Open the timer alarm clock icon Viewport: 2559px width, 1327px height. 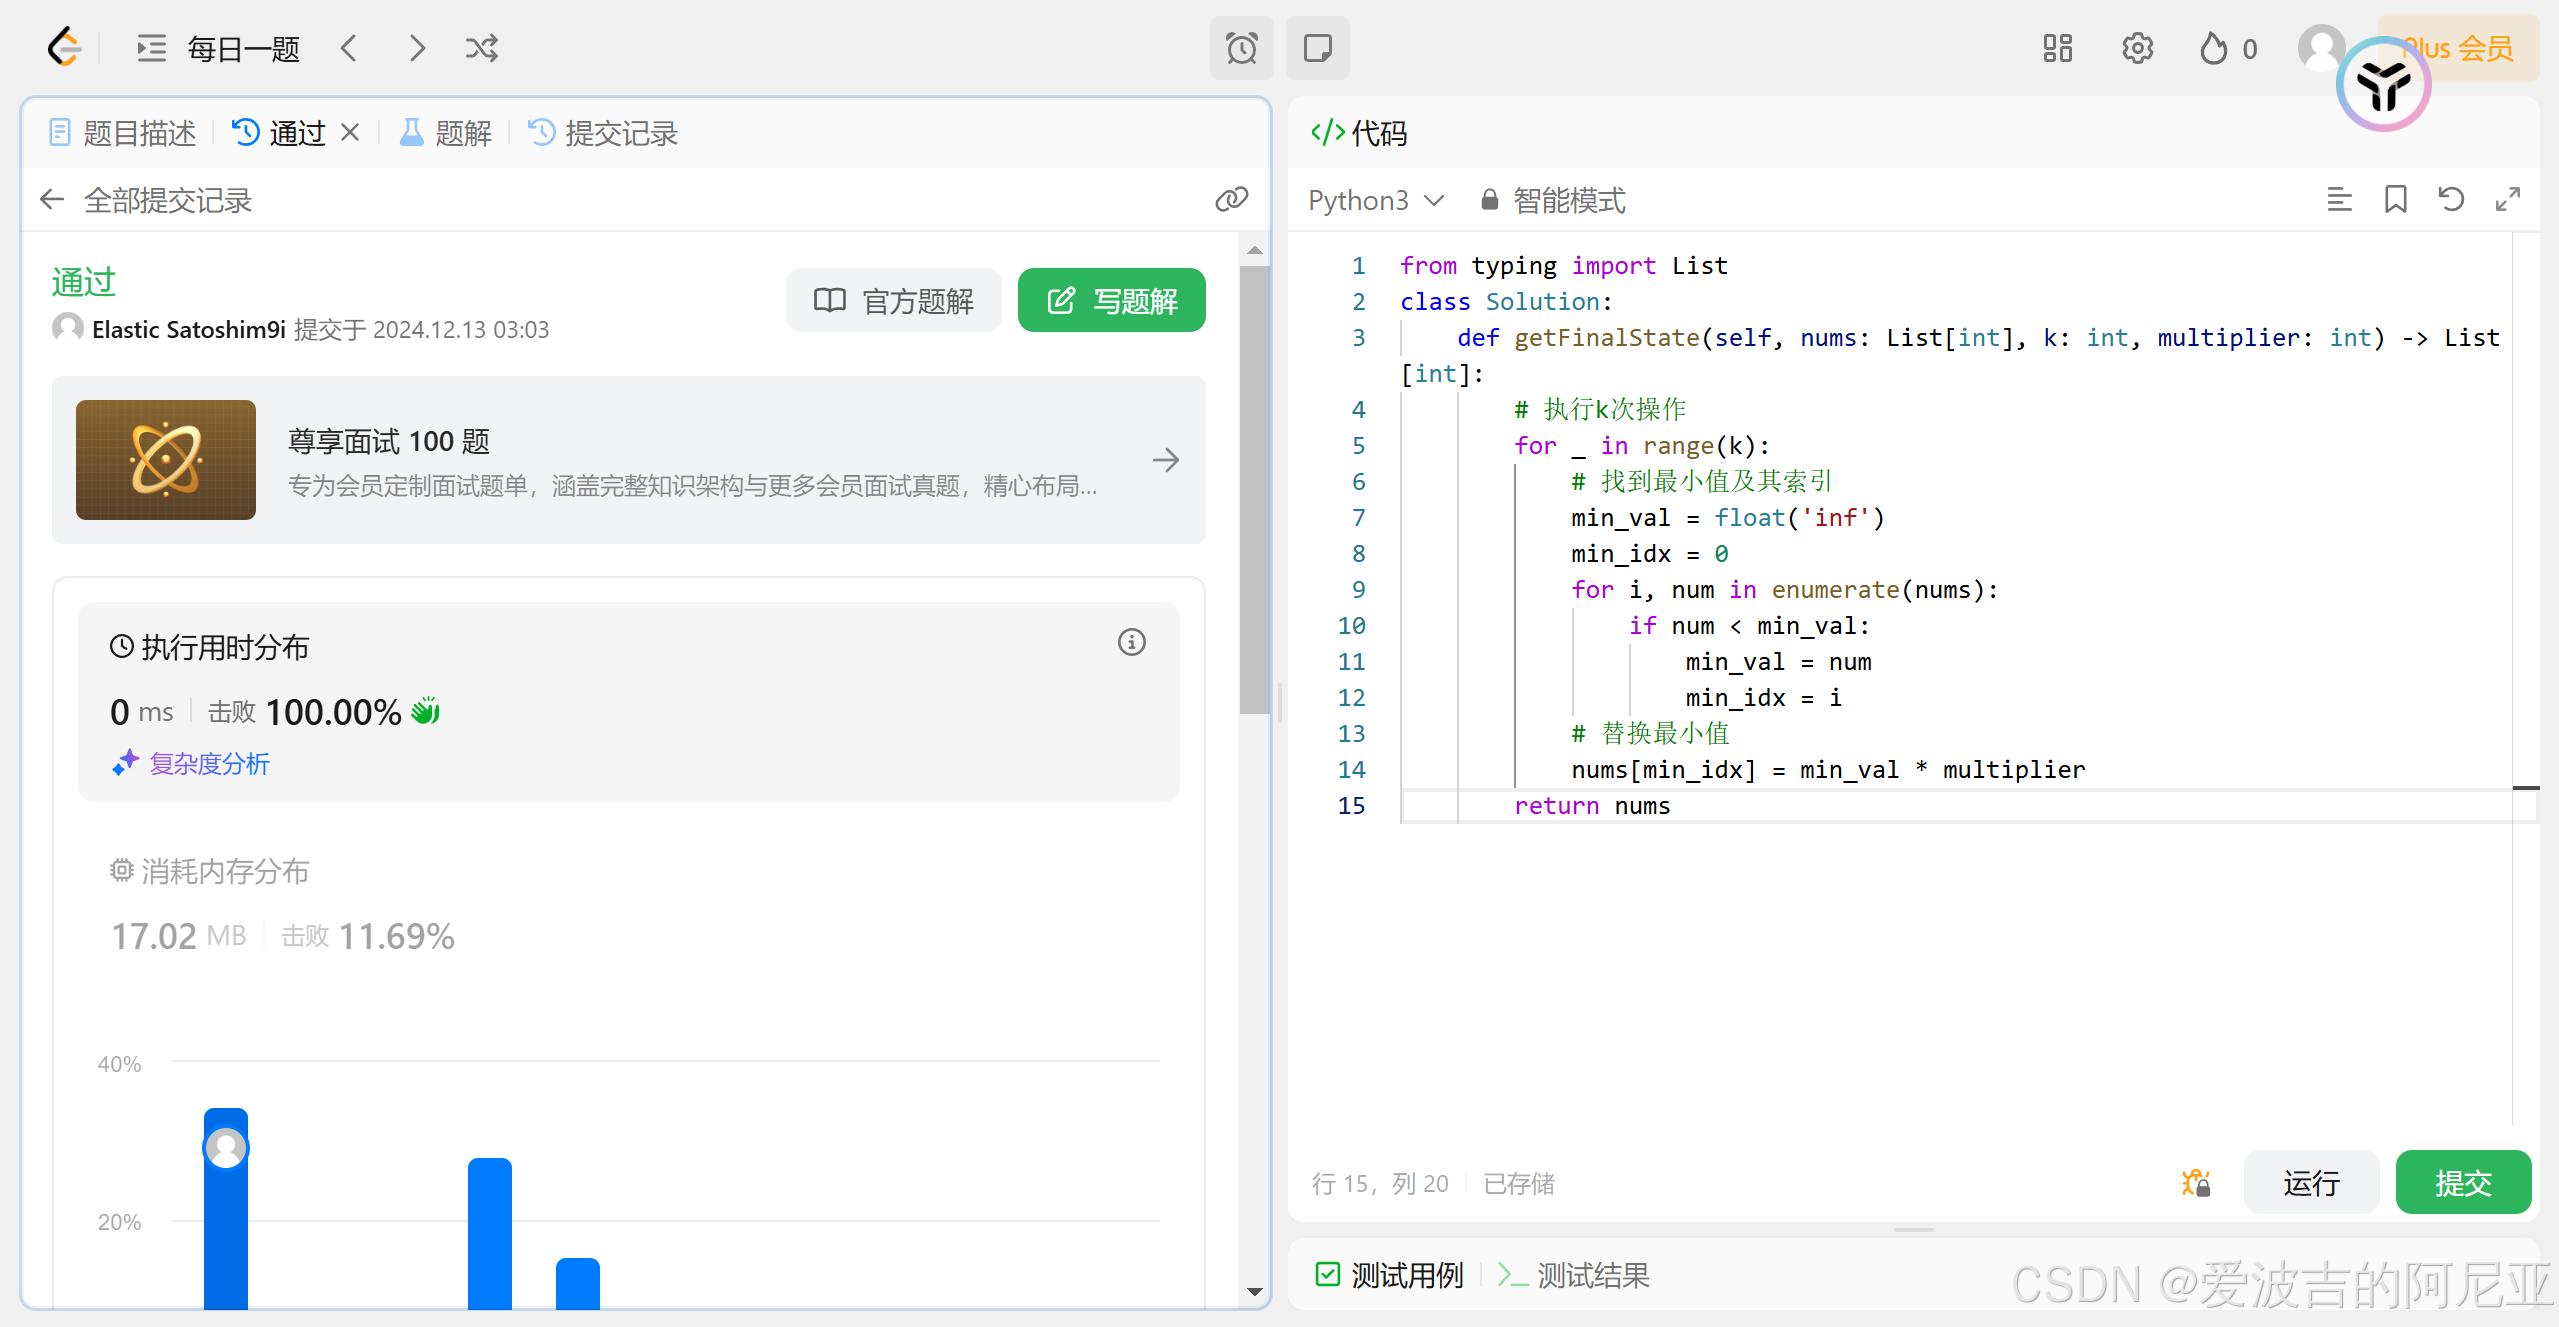pyautogui.click(x=1241, y=48)
